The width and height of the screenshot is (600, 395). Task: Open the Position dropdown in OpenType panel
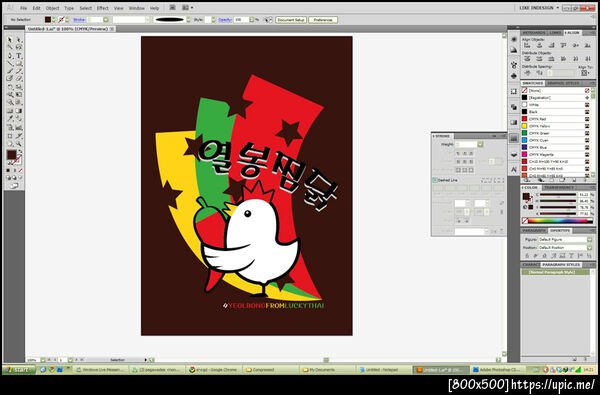[x=589, y=248]
